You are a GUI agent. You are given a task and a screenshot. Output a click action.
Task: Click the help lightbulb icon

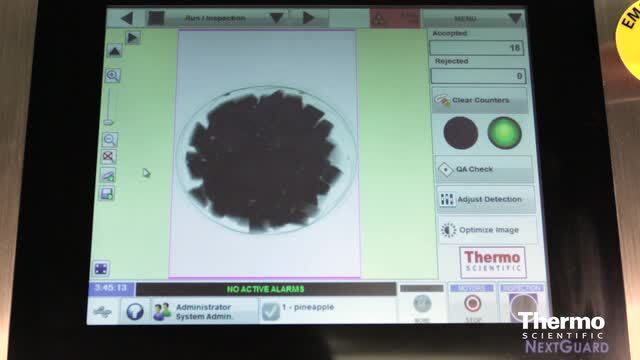click(135, 312)
